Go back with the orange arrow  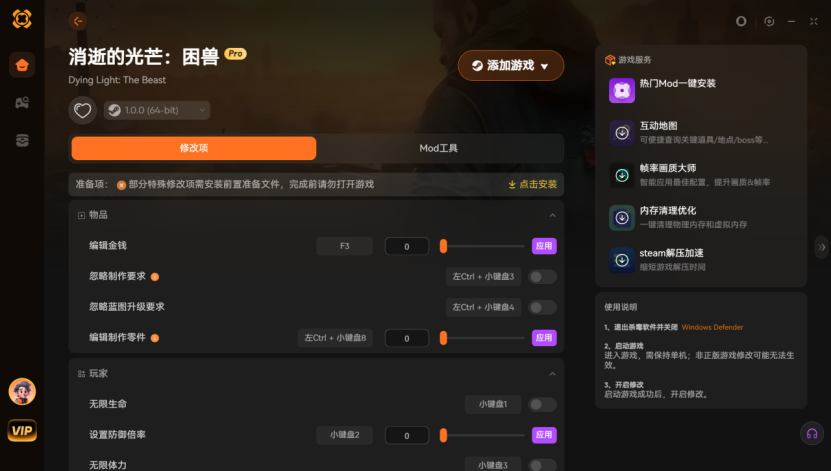[77, 21]
